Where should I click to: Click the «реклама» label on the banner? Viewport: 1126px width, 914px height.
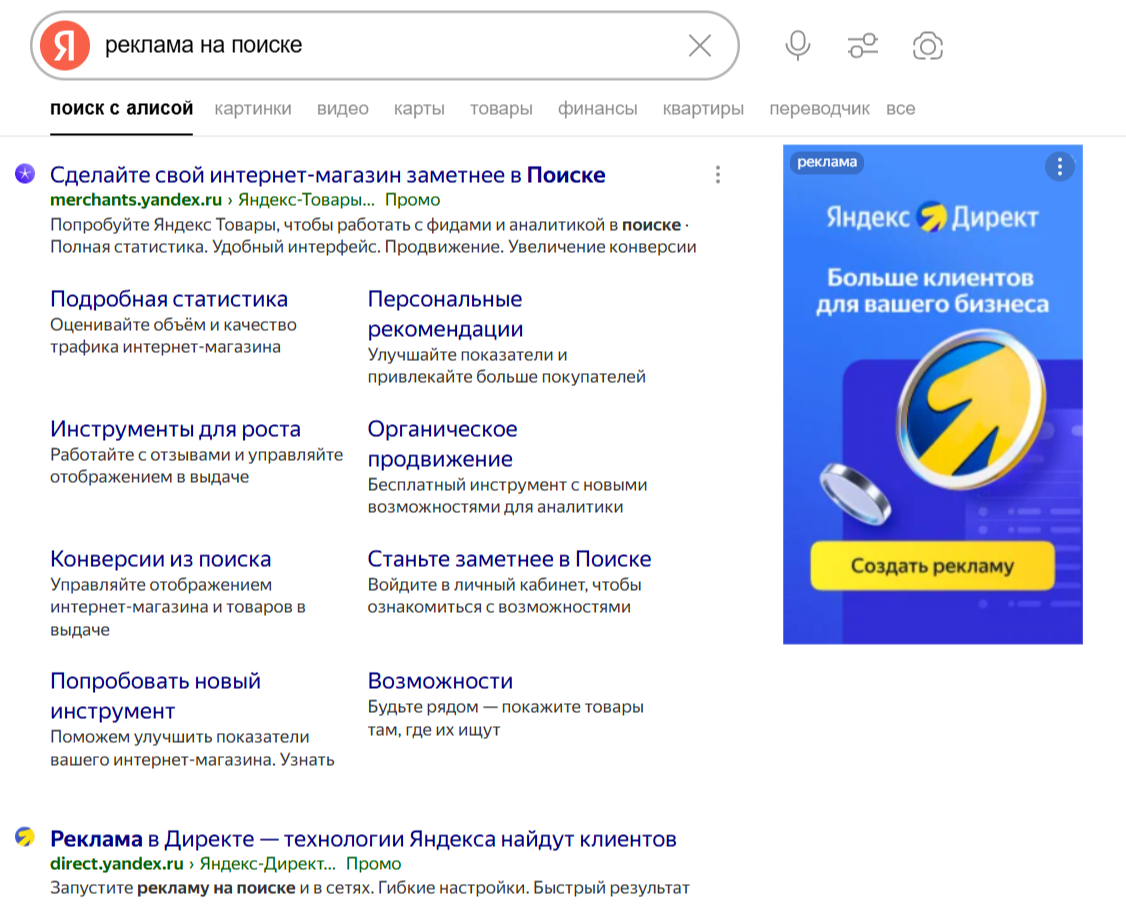(827, 162)
